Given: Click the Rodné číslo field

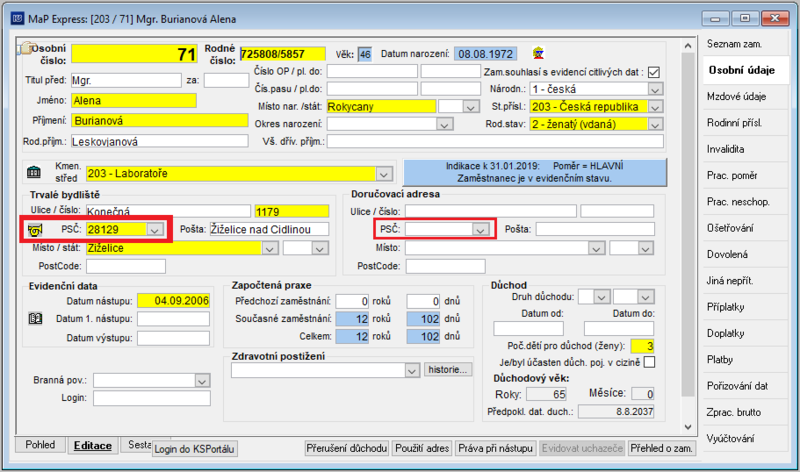Looking at the screenshot, I should tap(283, 54).
